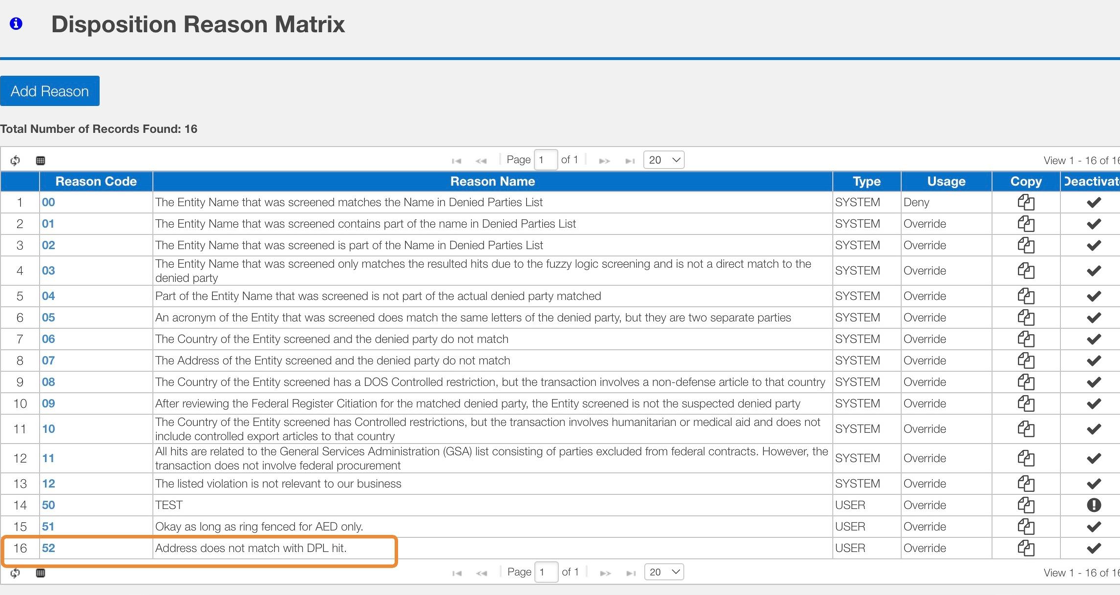The height and width of the screenshot is (595, 1120).
Task: Open reason code 01 link
Action: coord(48,224)
